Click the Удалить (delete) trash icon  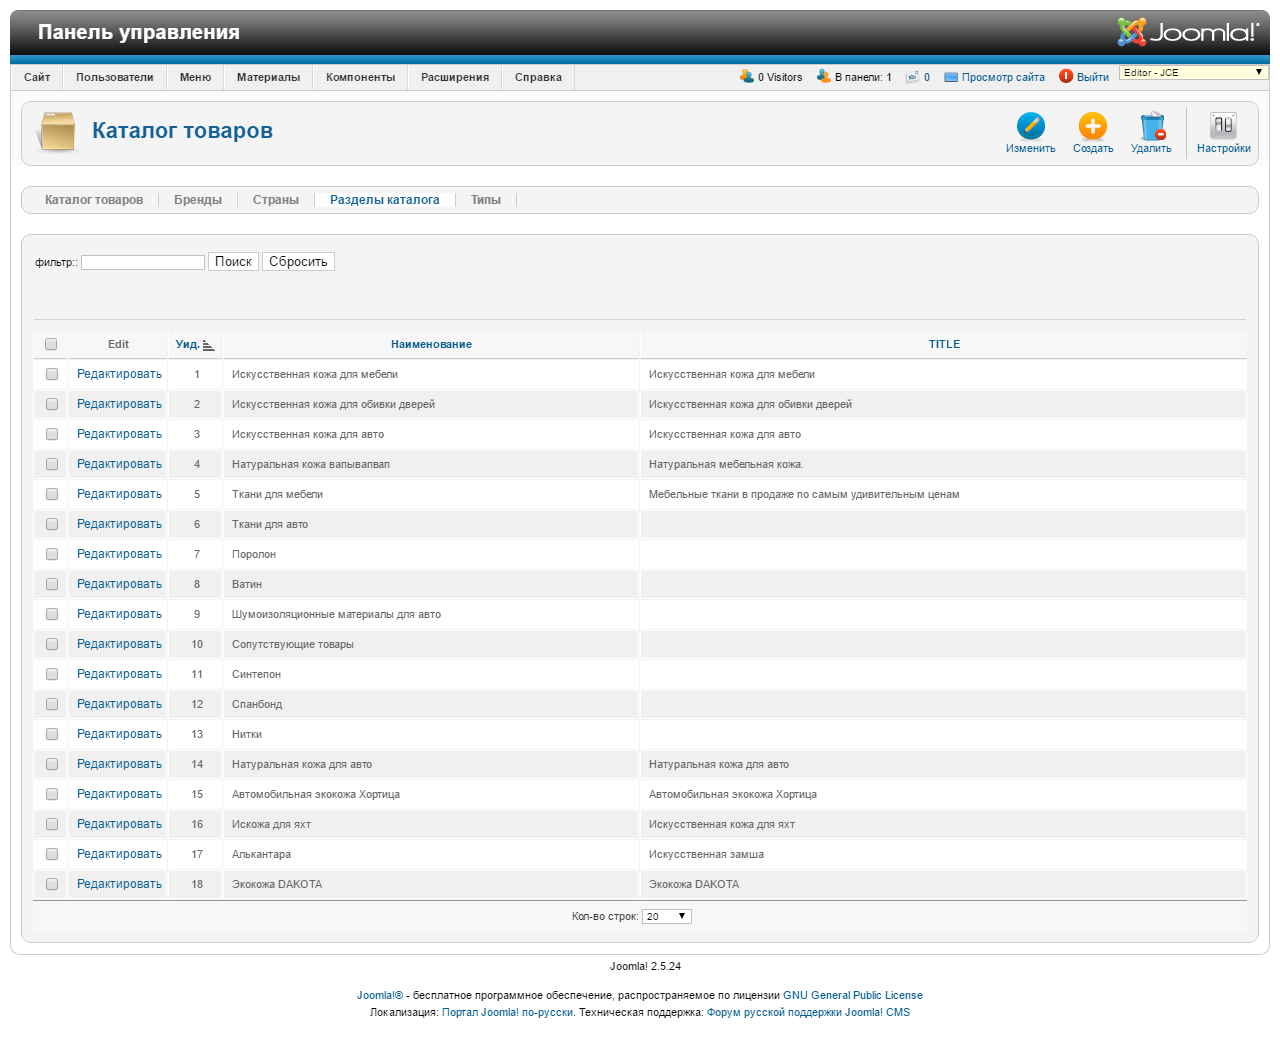point(1152,126)
